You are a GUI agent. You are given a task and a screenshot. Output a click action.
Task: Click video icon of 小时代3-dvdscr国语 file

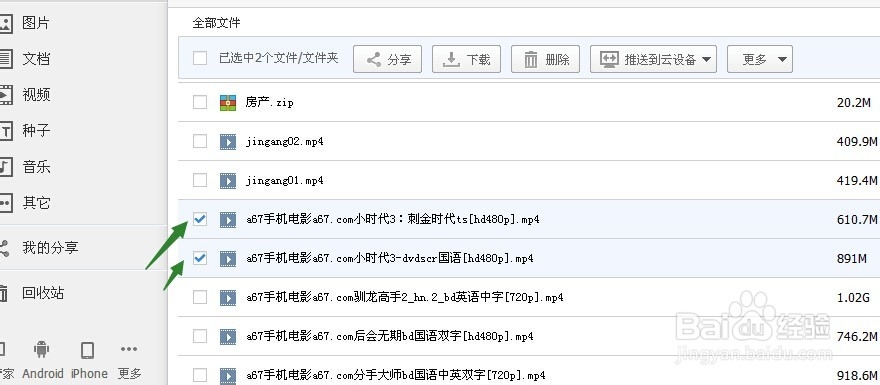click(x=228, y=259)
